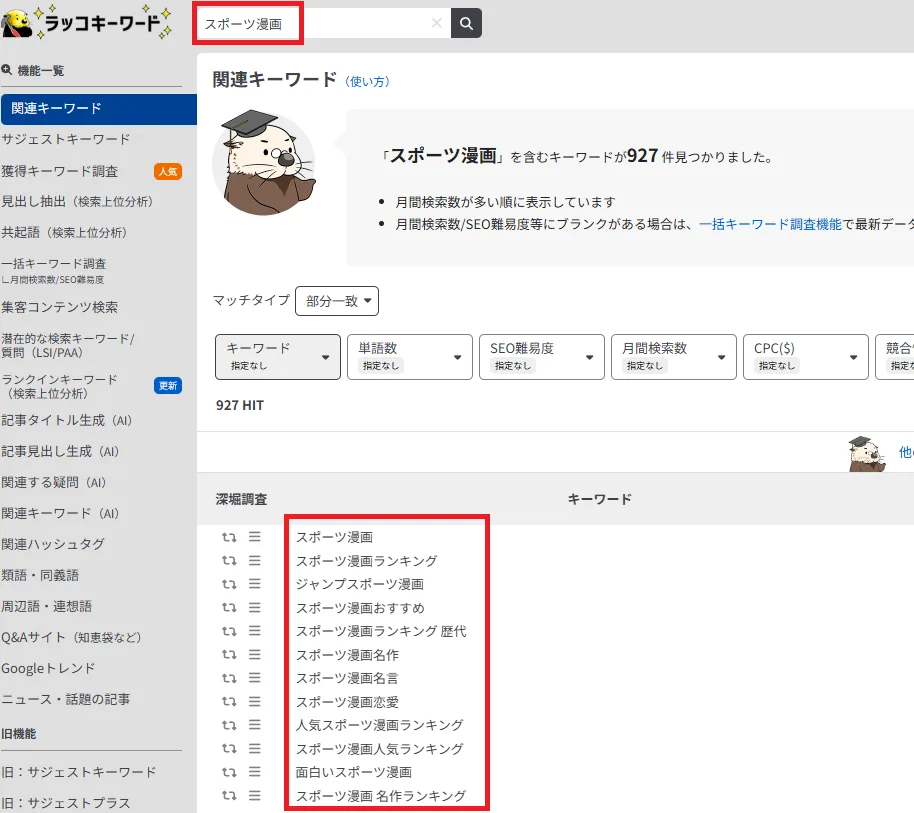
Task: Click list icon for ジャンプスポーツ漫画 row
Action: coord(255,583)
